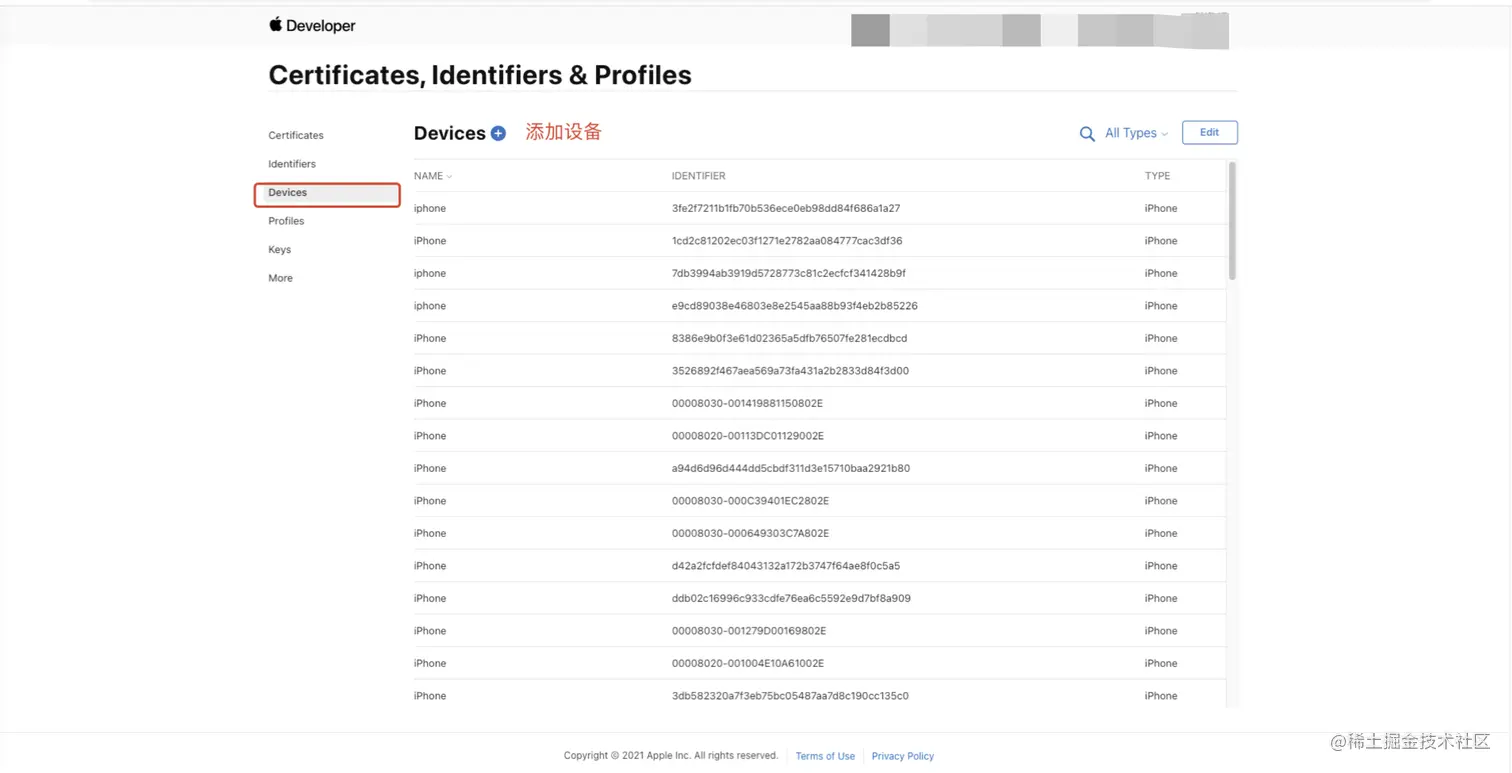Image resolution: width=1512 pixels, height=773 pixels.
Task: Open Certificates in the sidebar
Action: [x=296, y=135]
